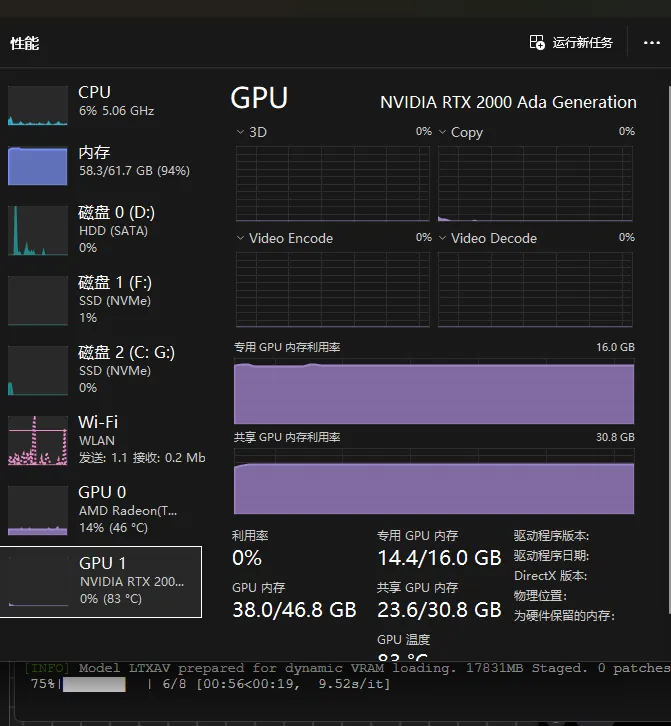Screen dimensions: 671x726
Task: Open Disk 2 (C: G:) entry
Action: pos(101,370)
